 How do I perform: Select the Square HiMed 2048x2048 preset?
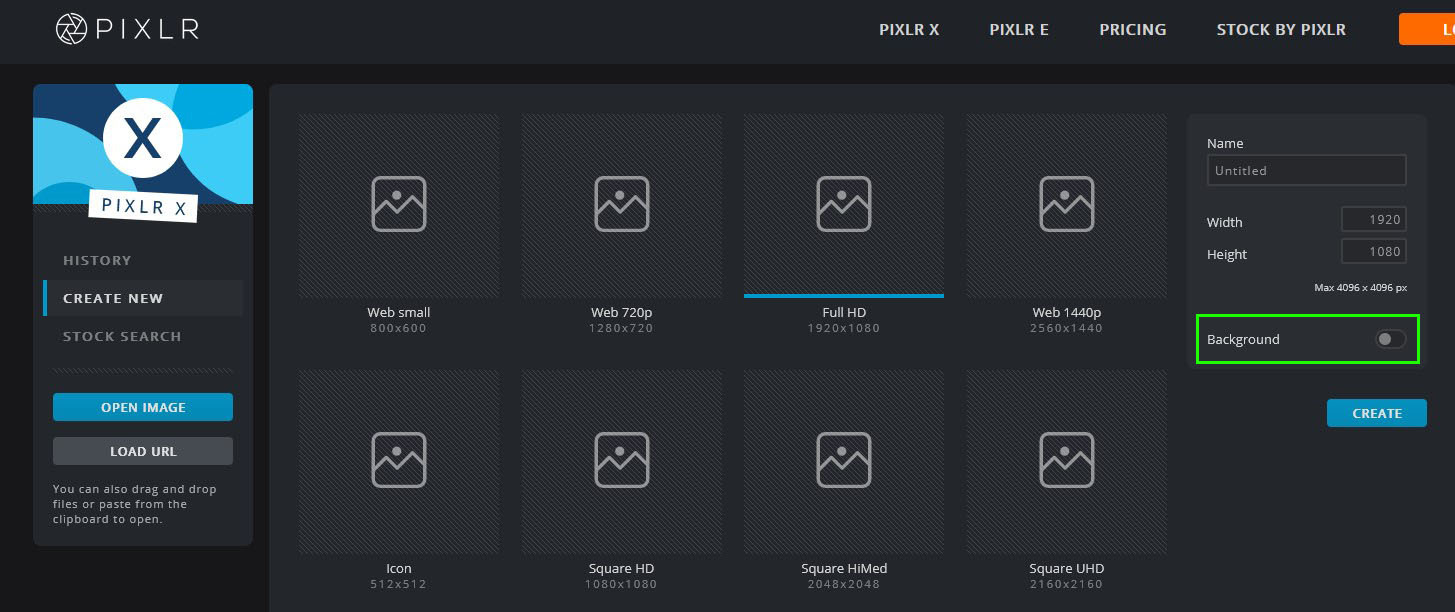tap(843, 461)
